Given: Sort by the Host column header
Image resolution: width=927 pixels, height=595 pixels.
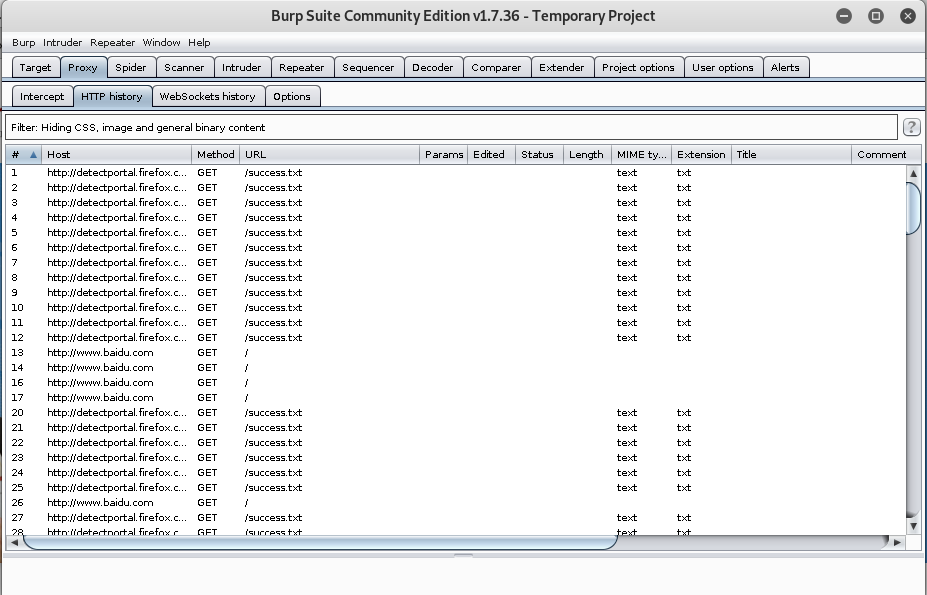Looking at the screenshot, I should 116,154.
